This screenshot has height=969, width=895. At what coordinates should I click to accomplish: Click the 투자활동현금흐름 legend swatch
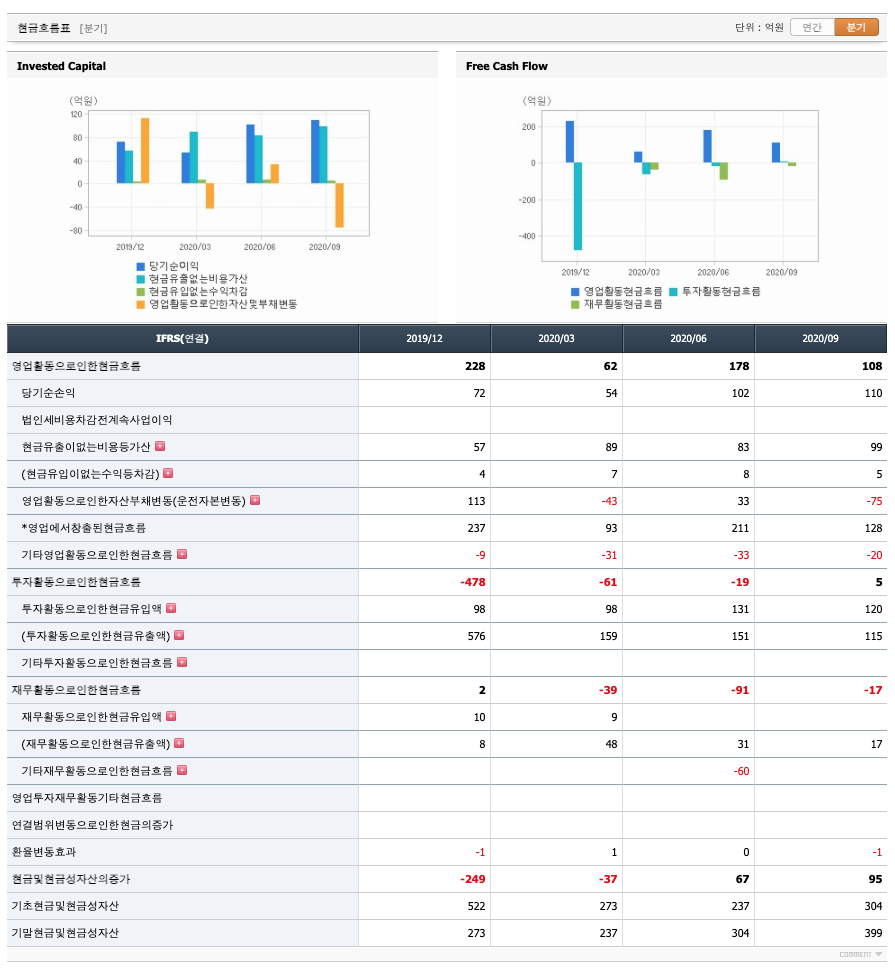tap(674, 292)
